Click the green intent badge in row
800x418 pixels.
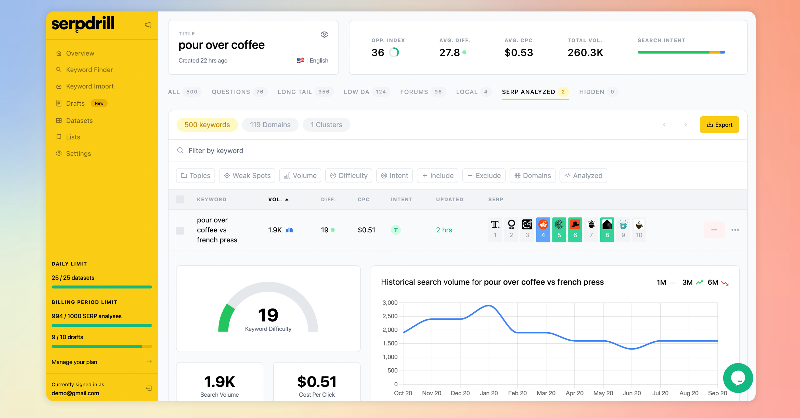pos(395,230)
